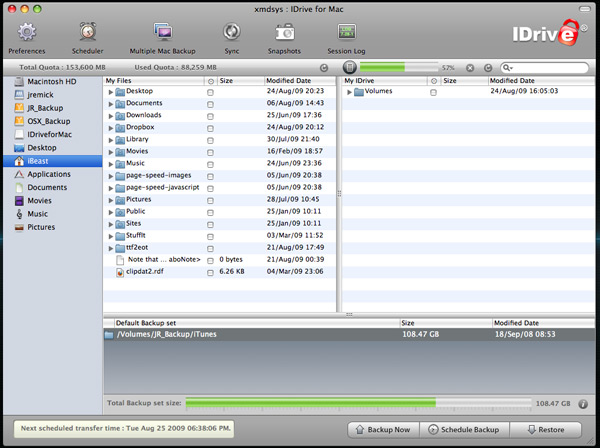600x448 pixels.
Task: Click the search magnifier dropdown icon
Action: tap(508, 68)
